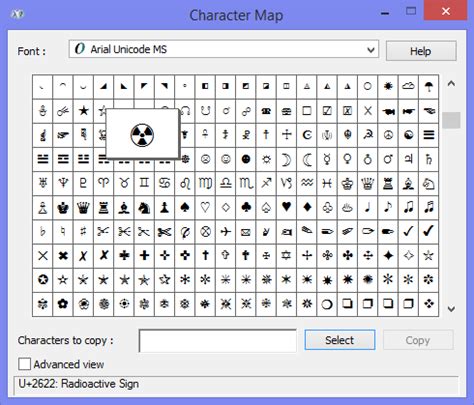Select the star and crescent symbol
The image size is (474, 405).
tap(307, 135)
